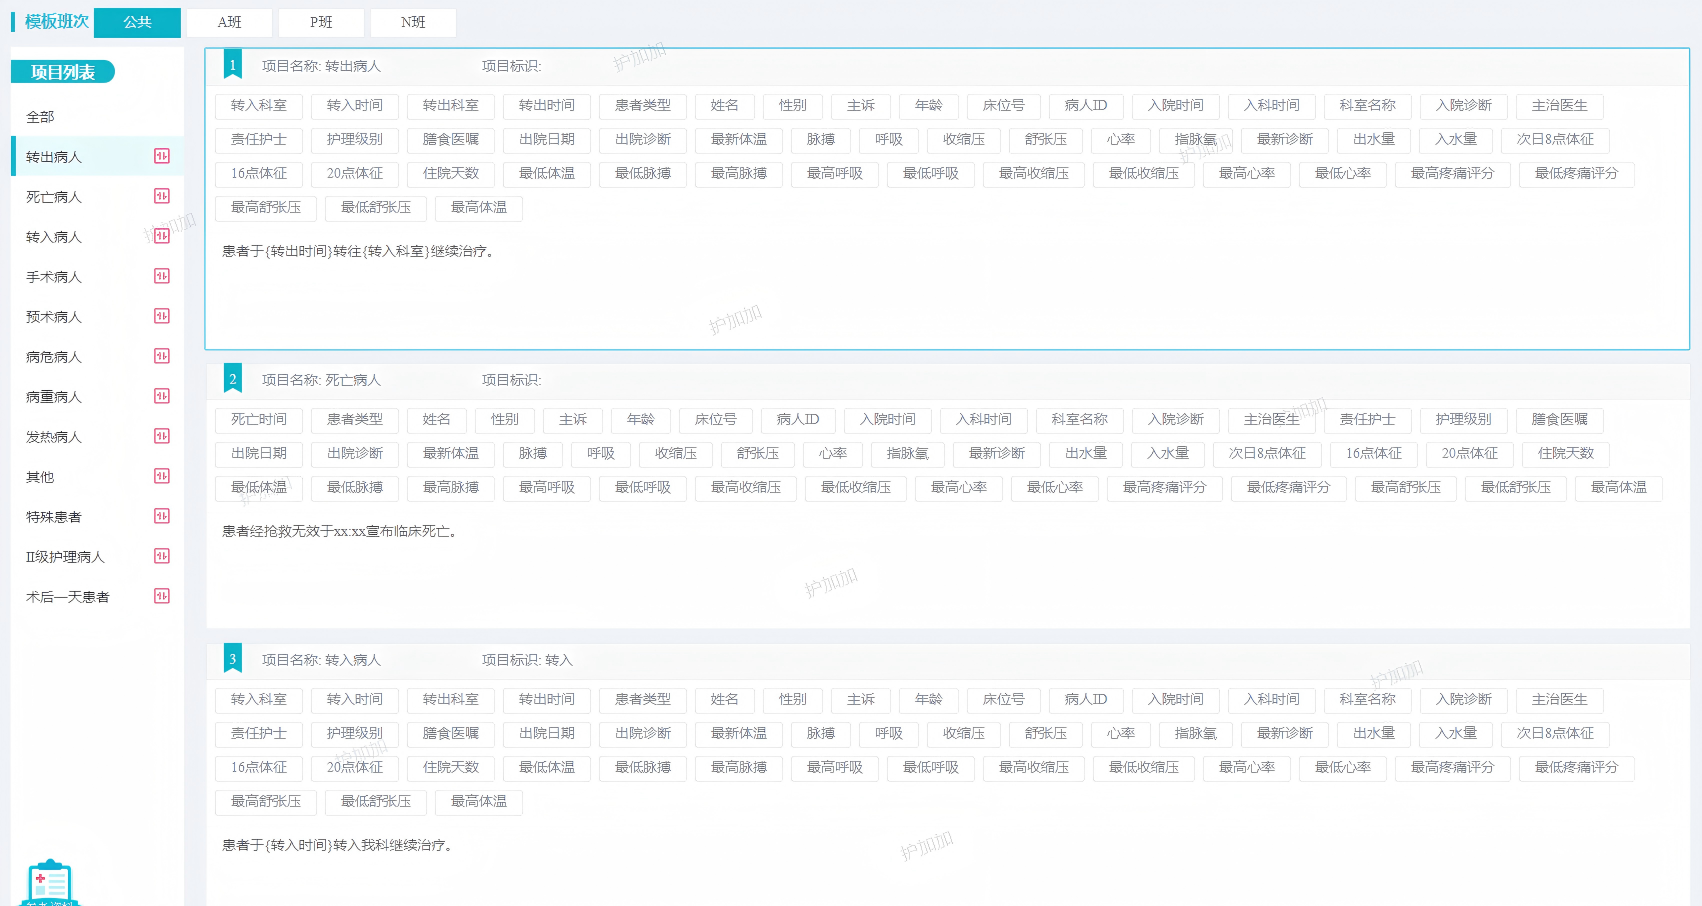The image size is (1702, 906).
Task: Edit template text 患者于{转入时间}转入我科继续治疗
Action: (339, 846)
